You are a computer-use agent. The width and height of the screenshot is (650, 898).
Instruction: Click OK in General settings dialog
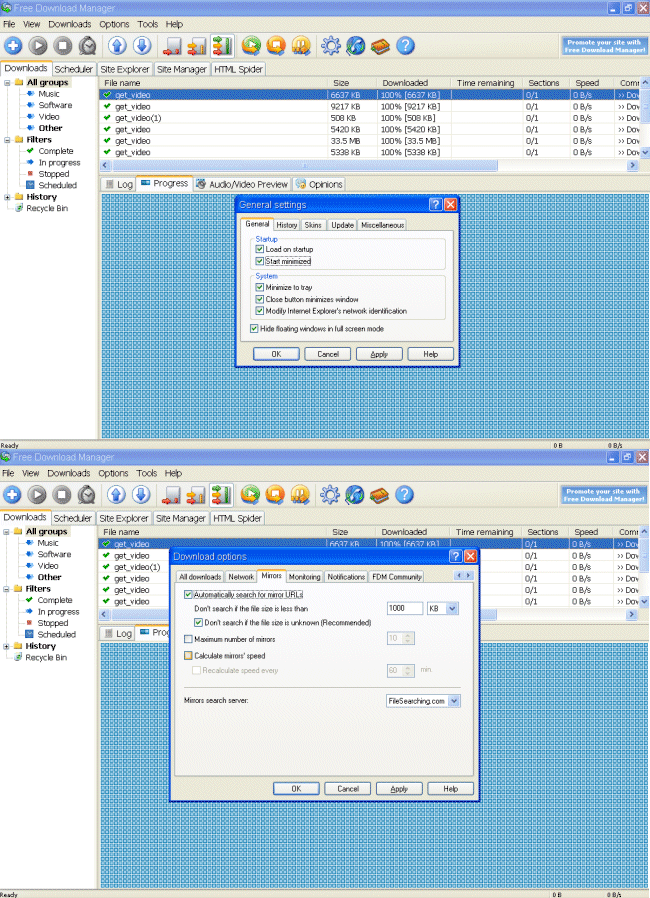(x=276, y=354)
